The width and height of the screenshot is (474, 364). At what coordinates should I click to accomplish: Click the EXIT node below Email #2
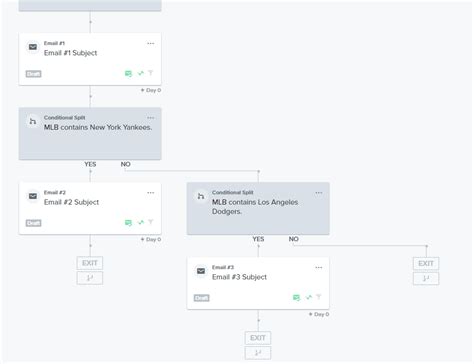tap(90, 263)
